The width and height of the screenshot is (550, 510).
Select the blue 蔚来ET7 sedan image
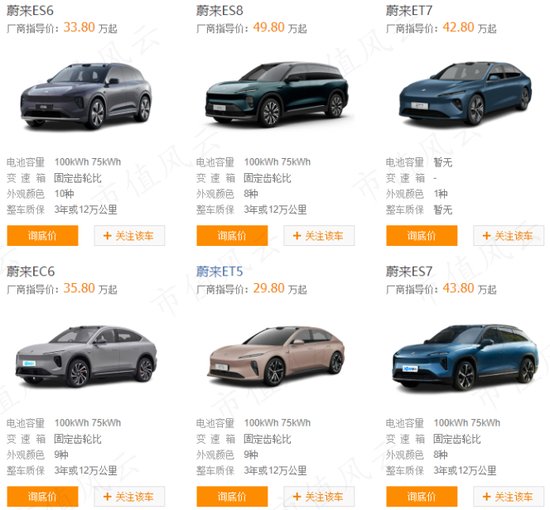[x=465, y=93]
